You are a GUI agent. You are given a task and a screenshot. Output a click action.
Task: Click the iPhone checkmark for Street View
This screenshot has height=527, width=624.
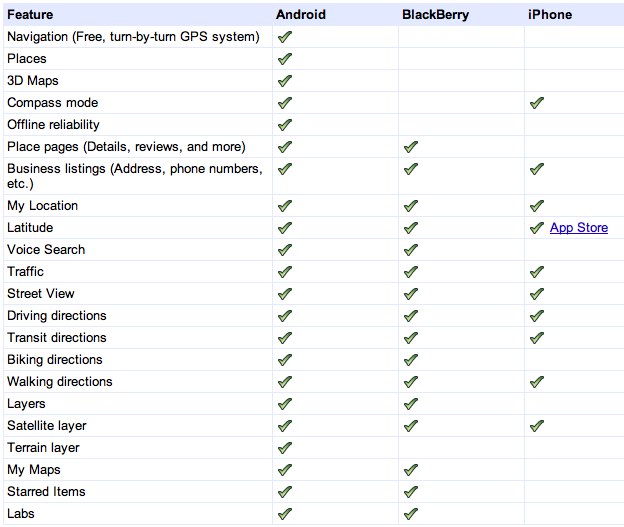pyautogui.click(x=537, y=294)
